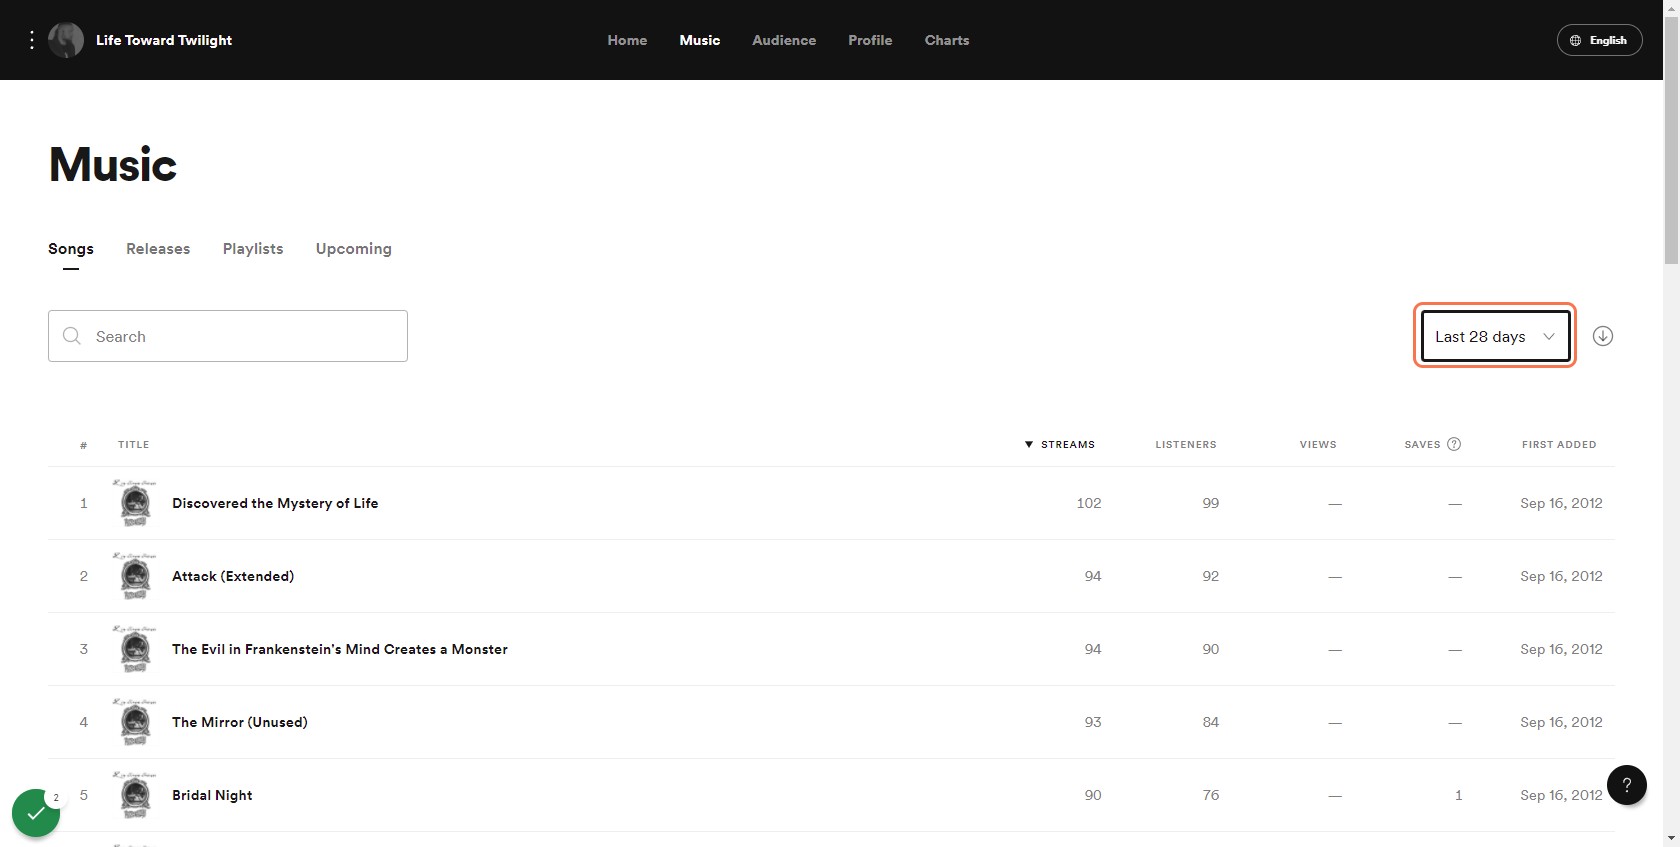
Task: Open The Evil in Frankenstein's Mind song
Action: click(x=340, y=649)
